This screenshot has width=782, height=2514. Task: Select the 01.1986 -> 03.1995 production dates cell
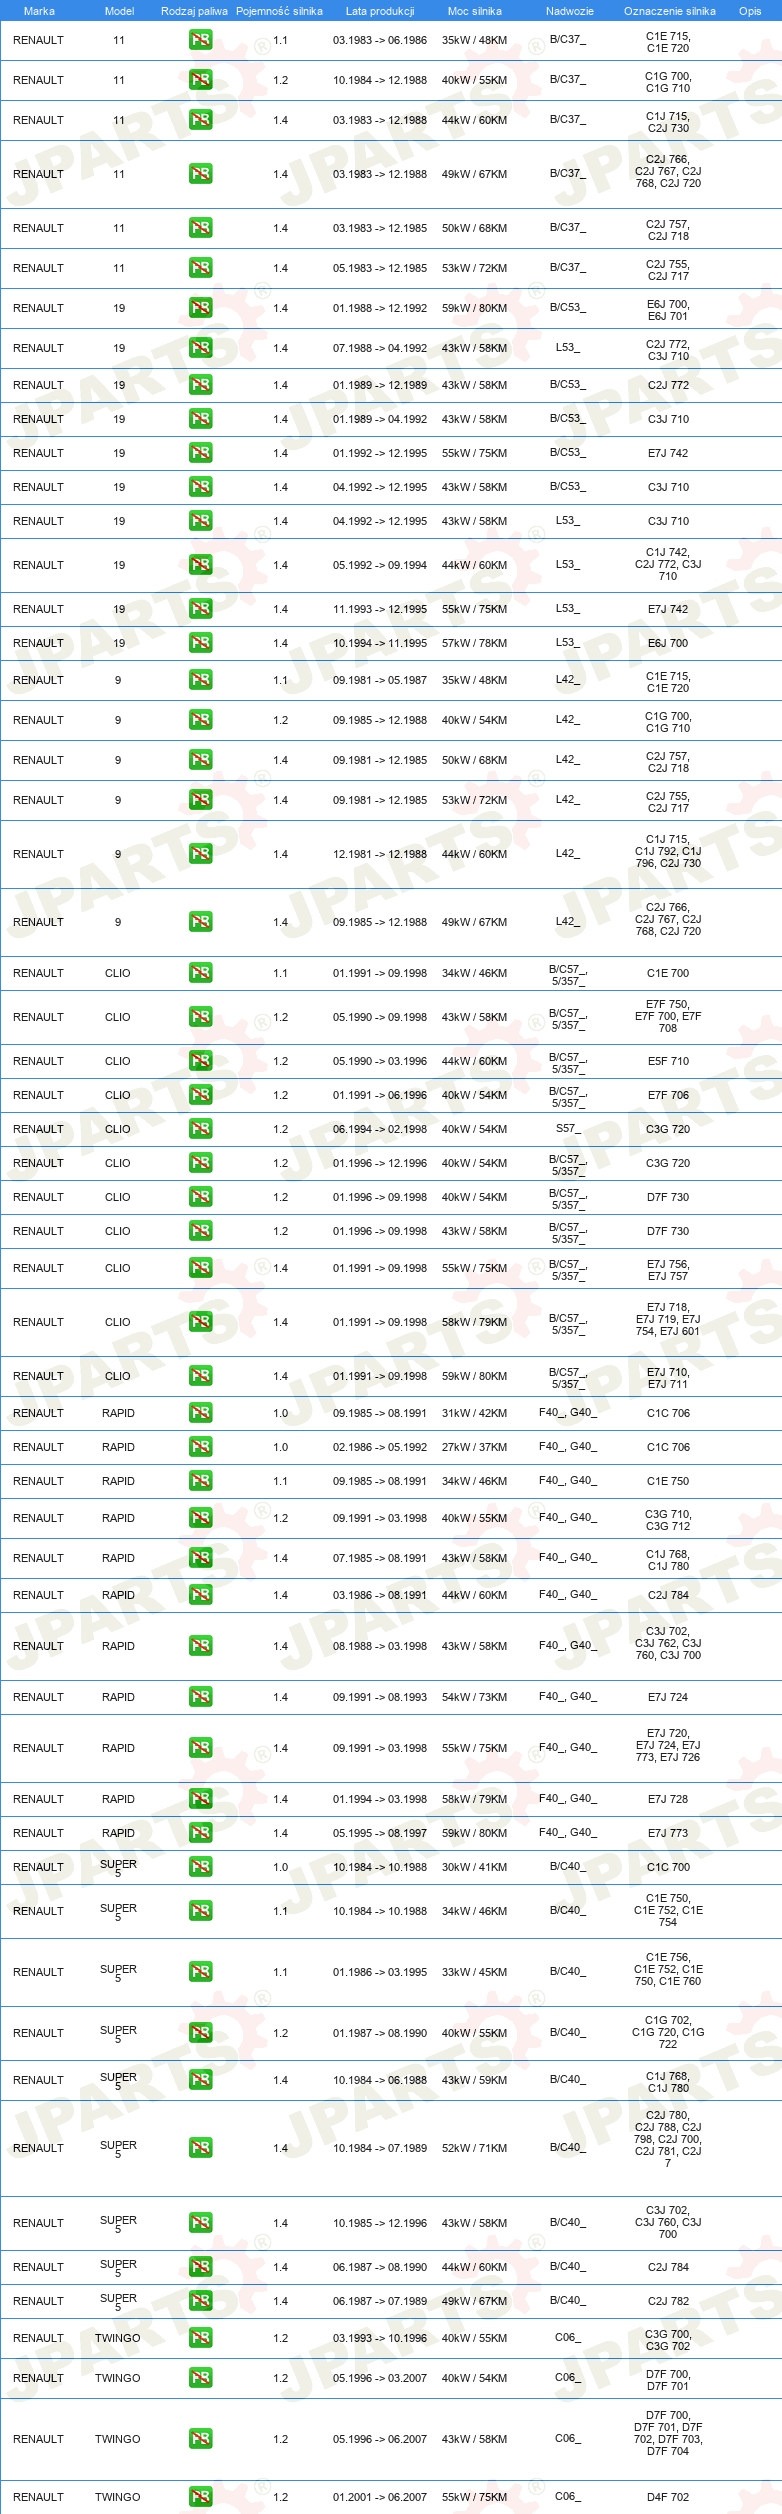click(x=380, y=1972)
